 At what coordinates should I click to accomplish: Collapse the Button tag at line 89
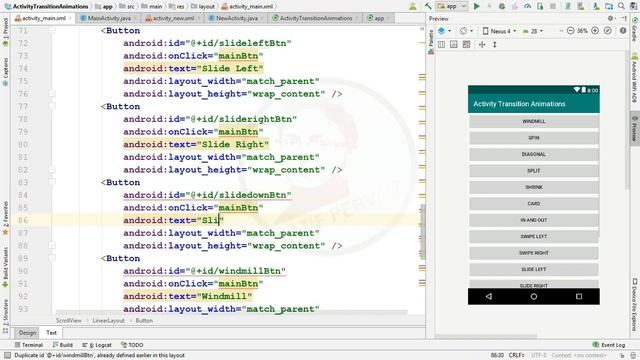pyautogui.click(x=52, y=258)
